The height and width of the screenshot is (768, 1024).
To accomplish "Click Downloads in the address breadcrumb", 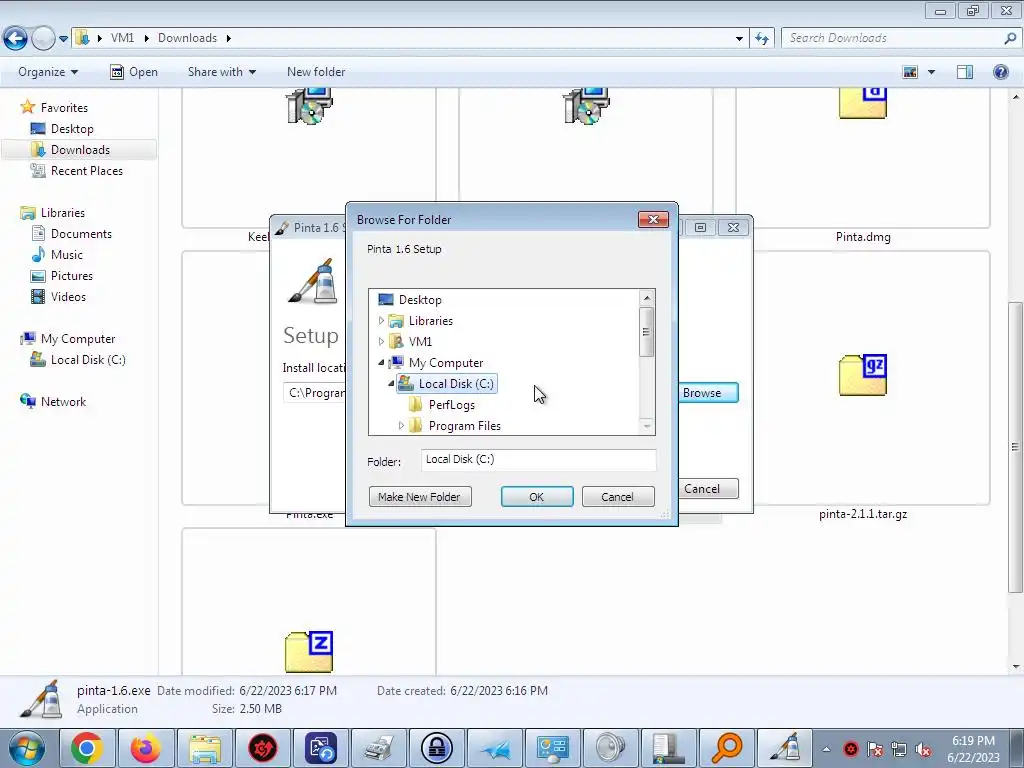I will click(x=187, y=38).
